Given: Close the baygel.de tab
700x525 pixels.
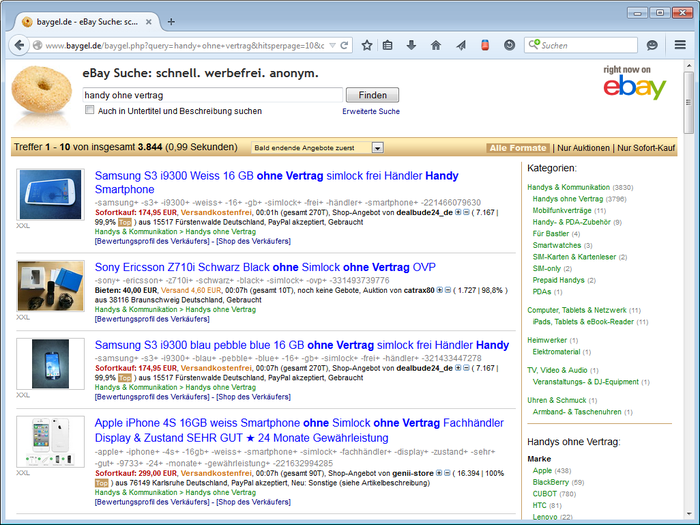Looking at the screenshot, I should tap(149, 21).
